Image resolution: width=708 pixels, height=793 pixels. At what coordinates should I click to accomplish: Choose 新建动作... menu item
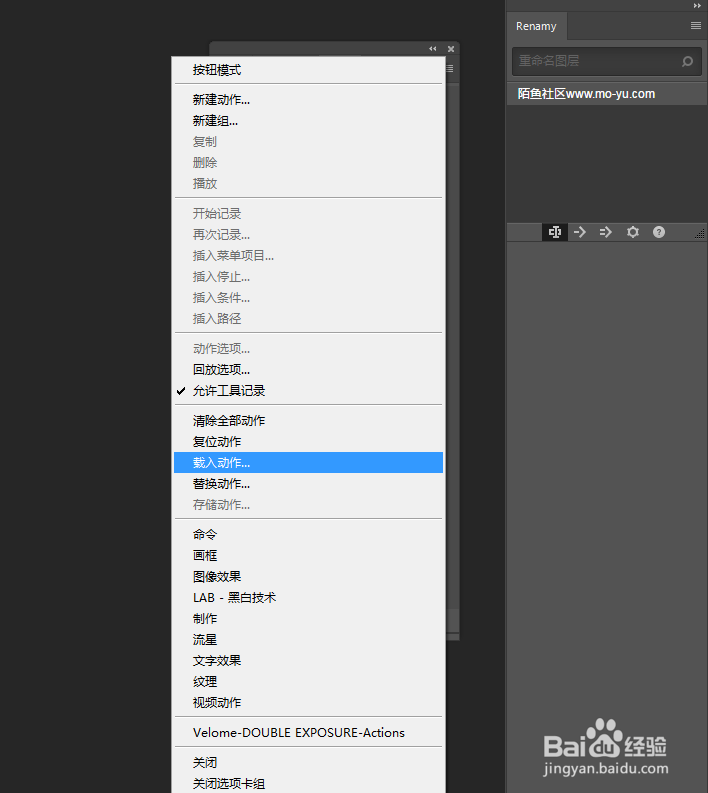point(308,100)
